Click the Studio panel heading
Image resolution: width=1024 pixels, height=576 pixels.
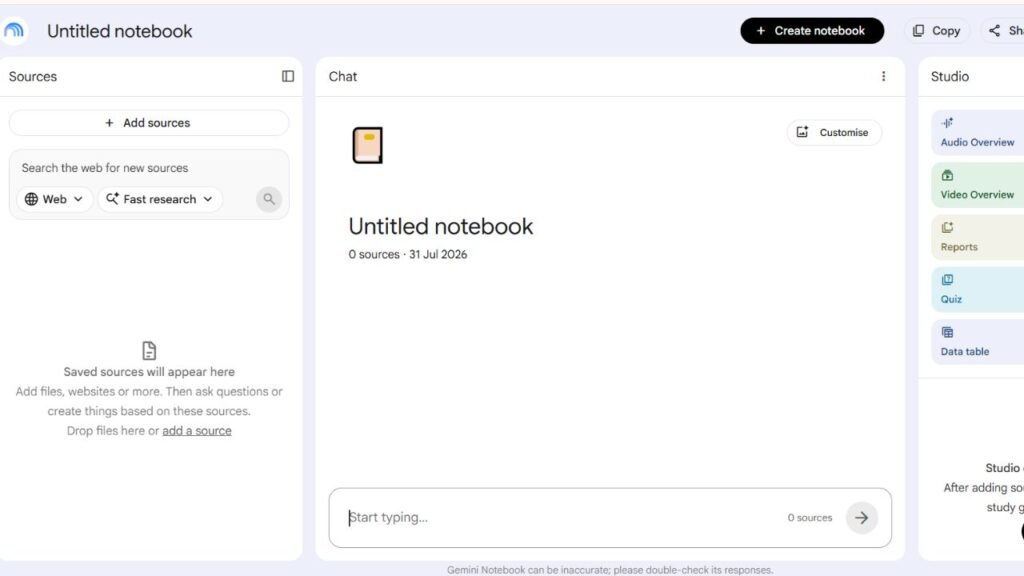point(950,76)
